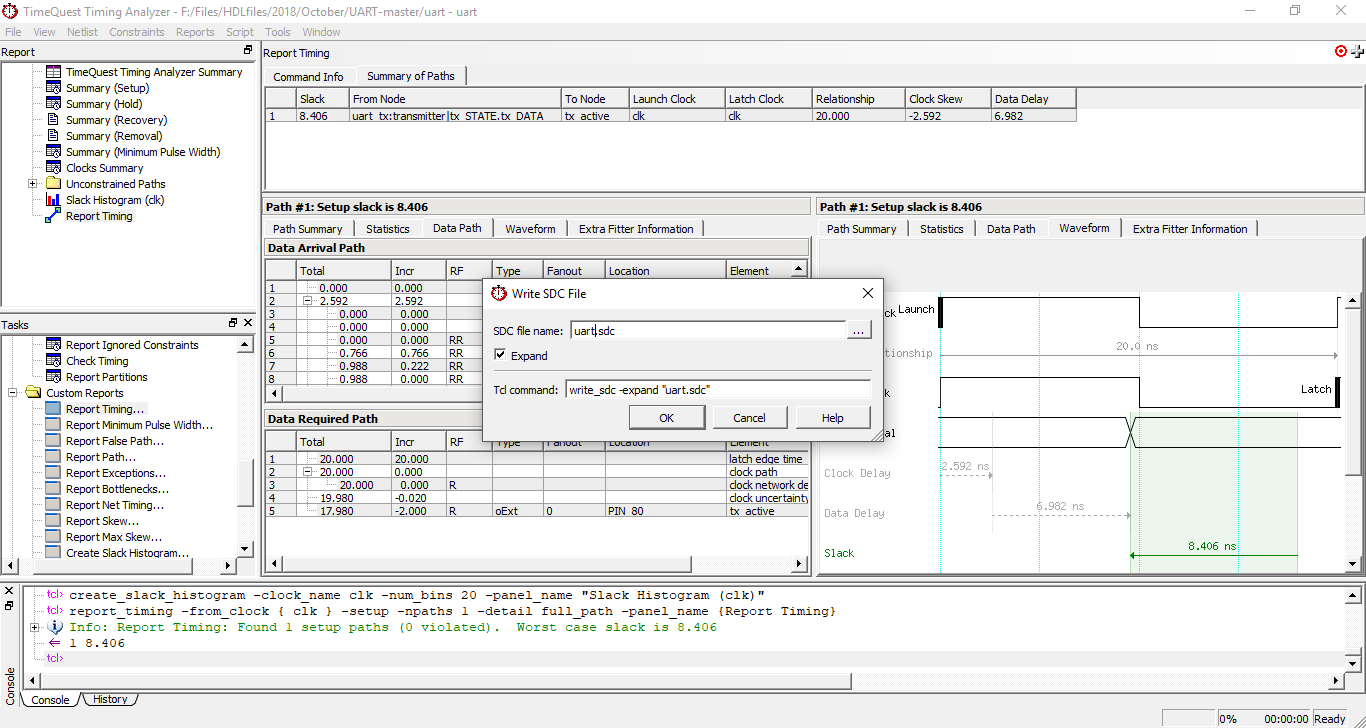Float the Tasks panel with its undock icon
The height and width of the screenshot is (728, 1366).
[x=233, y=323]
